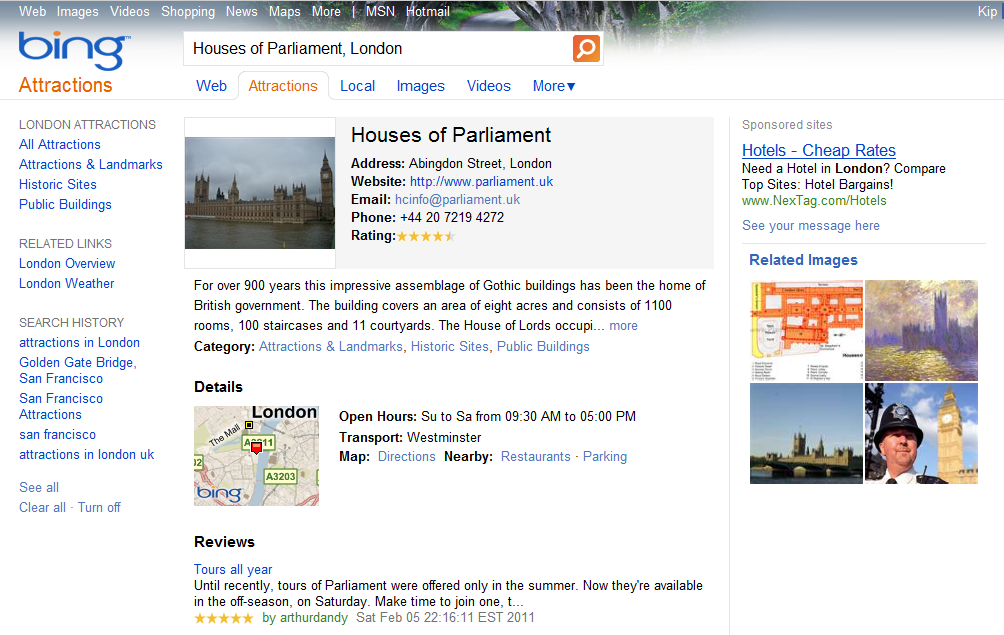This screenshot has height=635, width=1004.
Task: Open the Houses of Parliament main photo
Action: [x=260, y=193]
